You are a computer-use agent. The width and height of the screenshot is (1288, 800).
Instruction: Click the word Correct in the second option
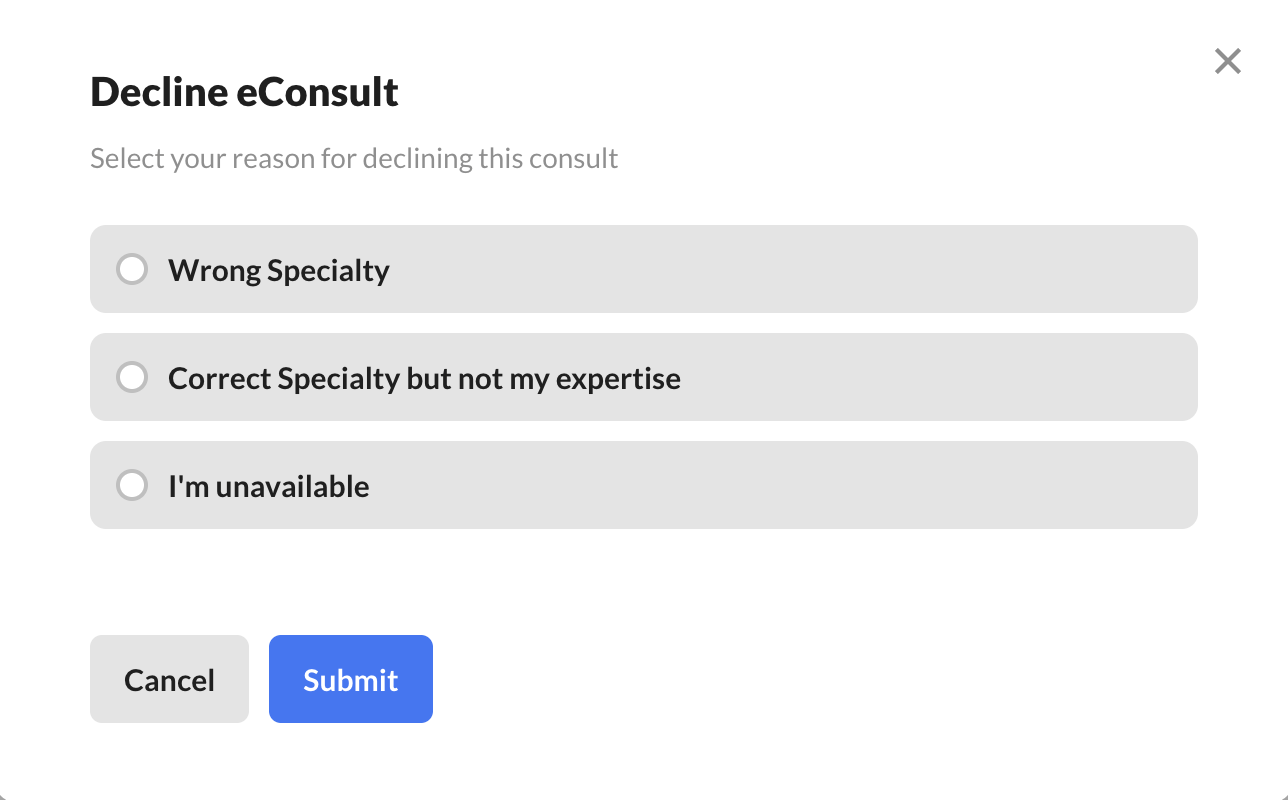tap(220, 379)
